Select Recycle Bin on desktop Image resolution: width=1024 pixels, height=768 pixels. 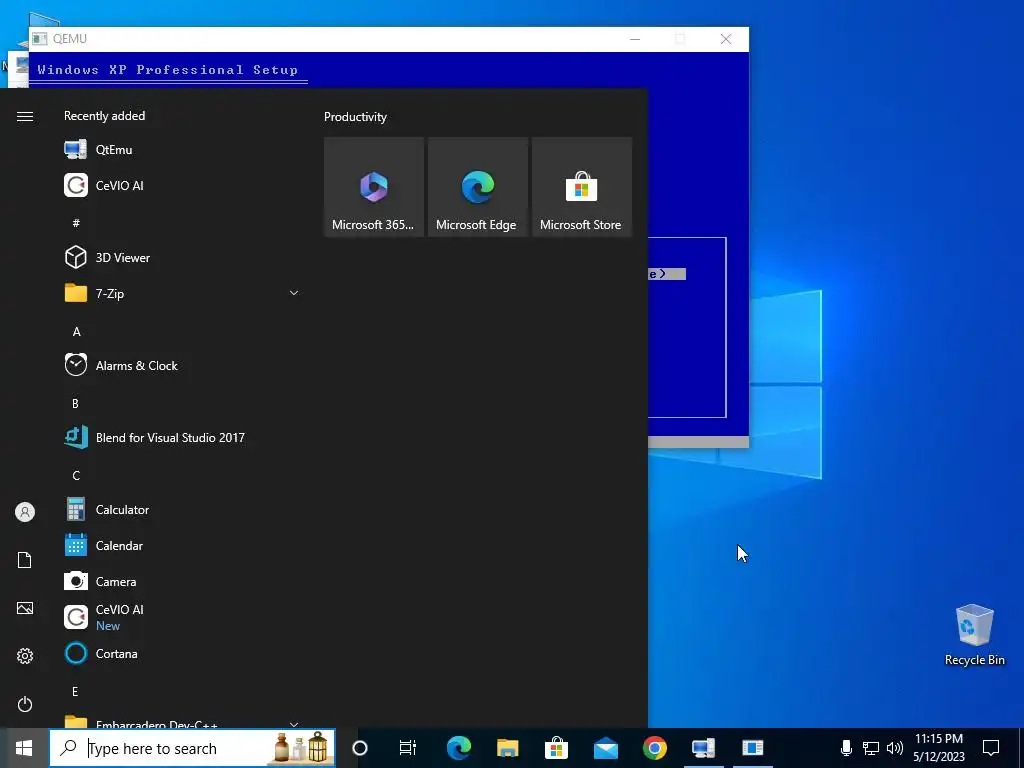coord(974,635)
